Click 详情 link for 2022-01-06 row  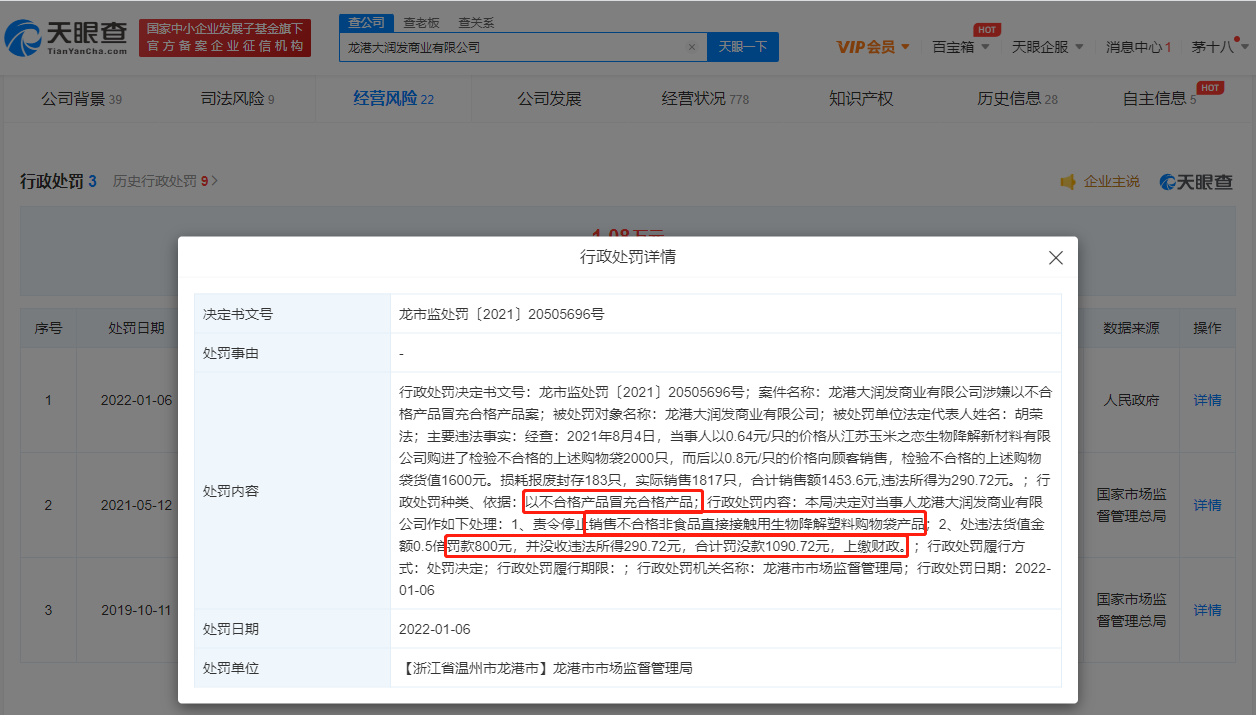tap(1207, 400)
